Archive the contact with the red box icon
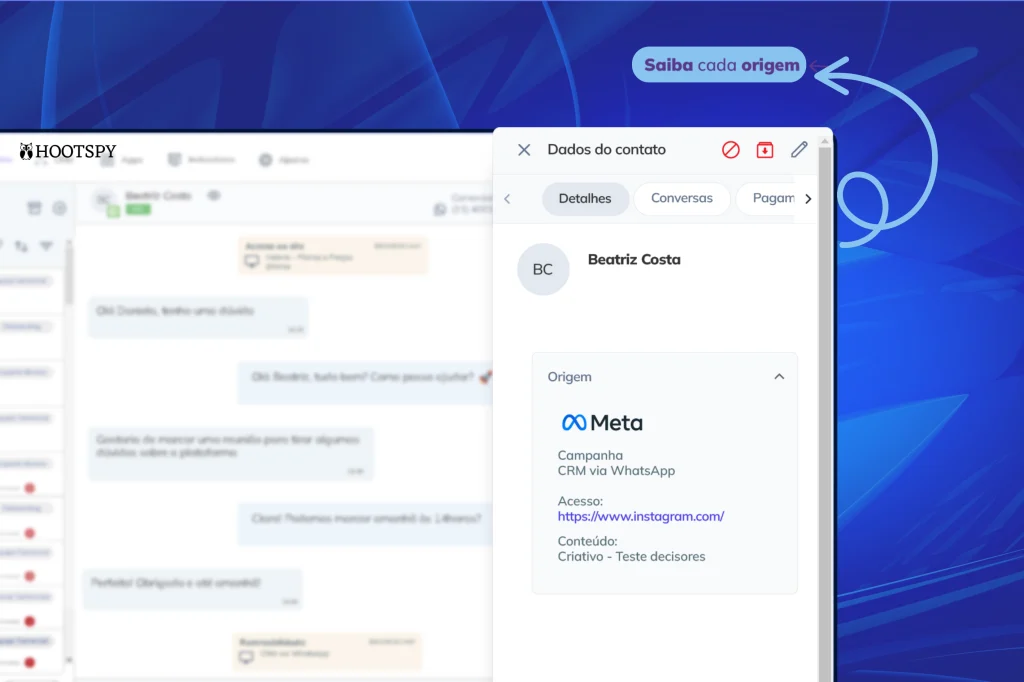Image resolution: width=1024 pixels, height=682 pixels. point(765,150)
